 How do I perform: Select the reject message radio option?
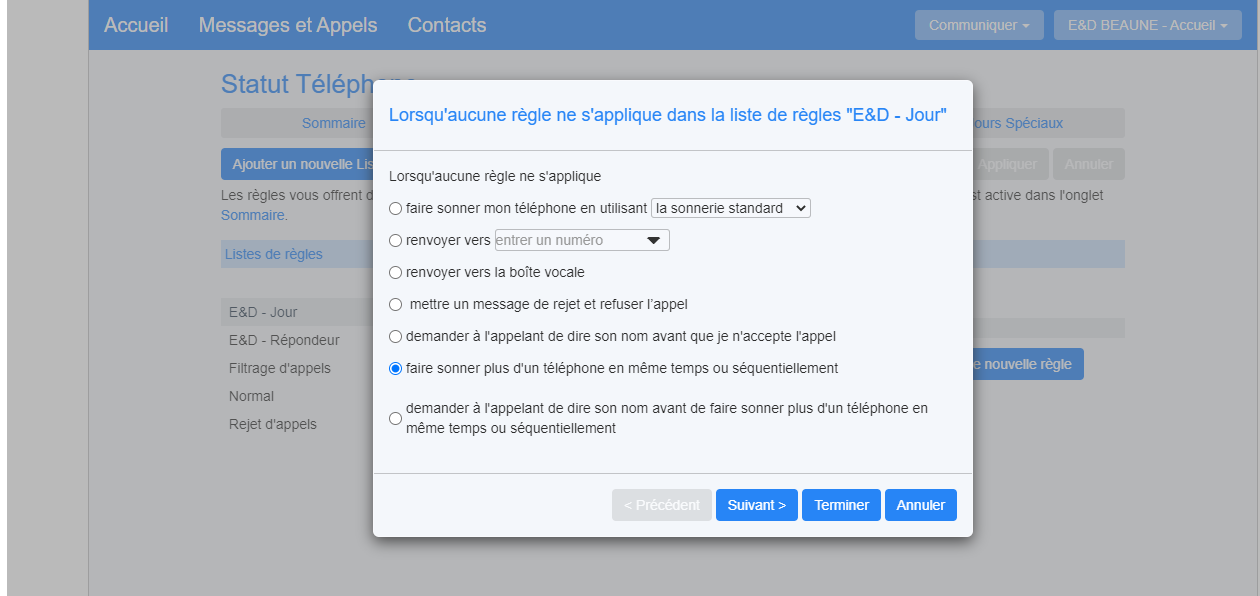[395, 304]
